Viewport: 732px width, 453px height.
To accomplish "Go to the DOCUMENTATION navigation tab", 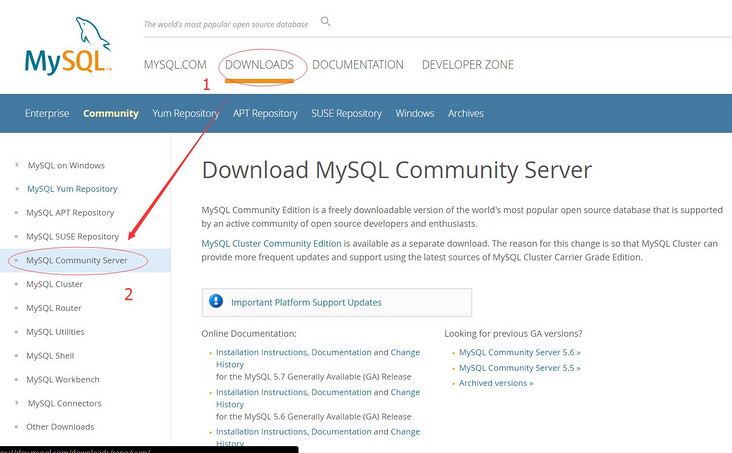I will [358, 64].
